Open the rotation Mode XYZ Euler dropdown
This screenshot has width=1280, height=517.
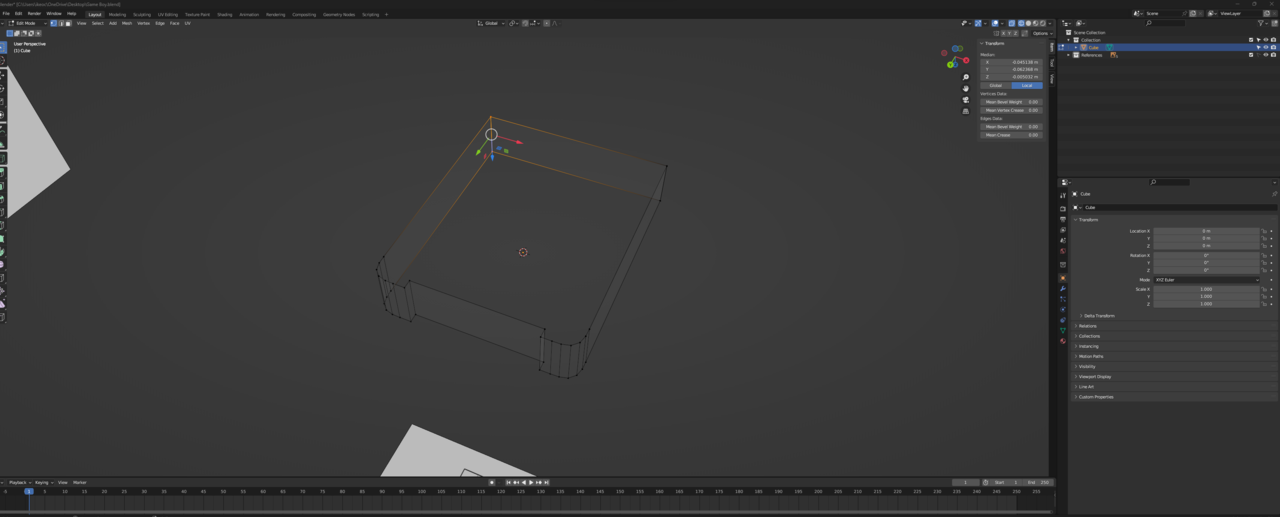point(1206,280)
